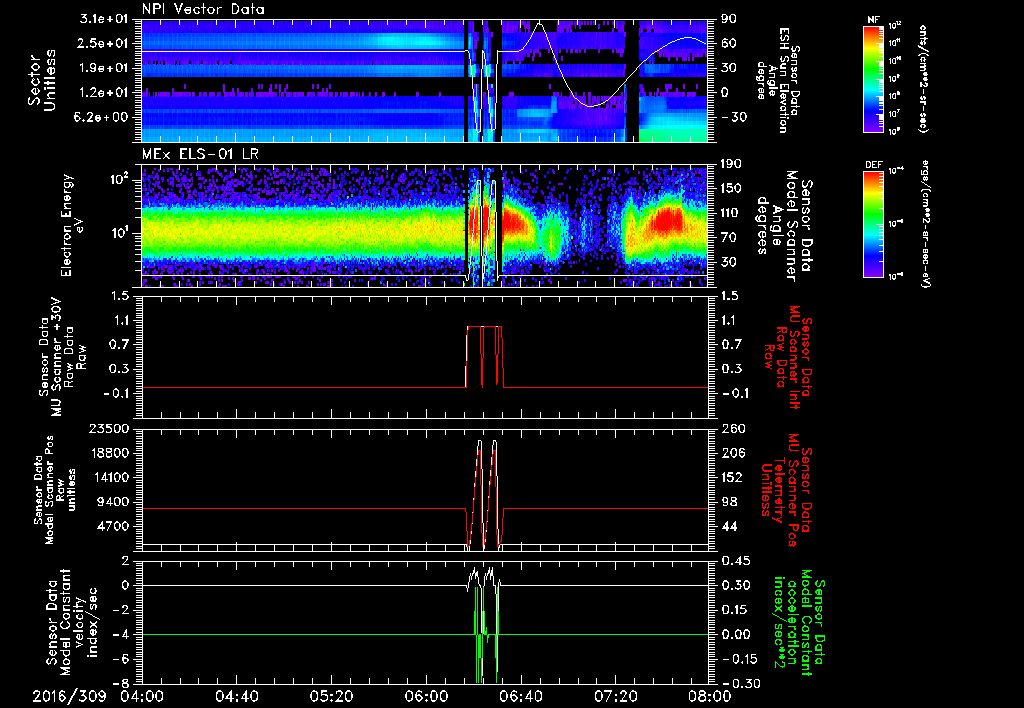This screenshot has height=708, width=1024.
Task: Click the DEF color scale bar
Action: pos(874,224)
